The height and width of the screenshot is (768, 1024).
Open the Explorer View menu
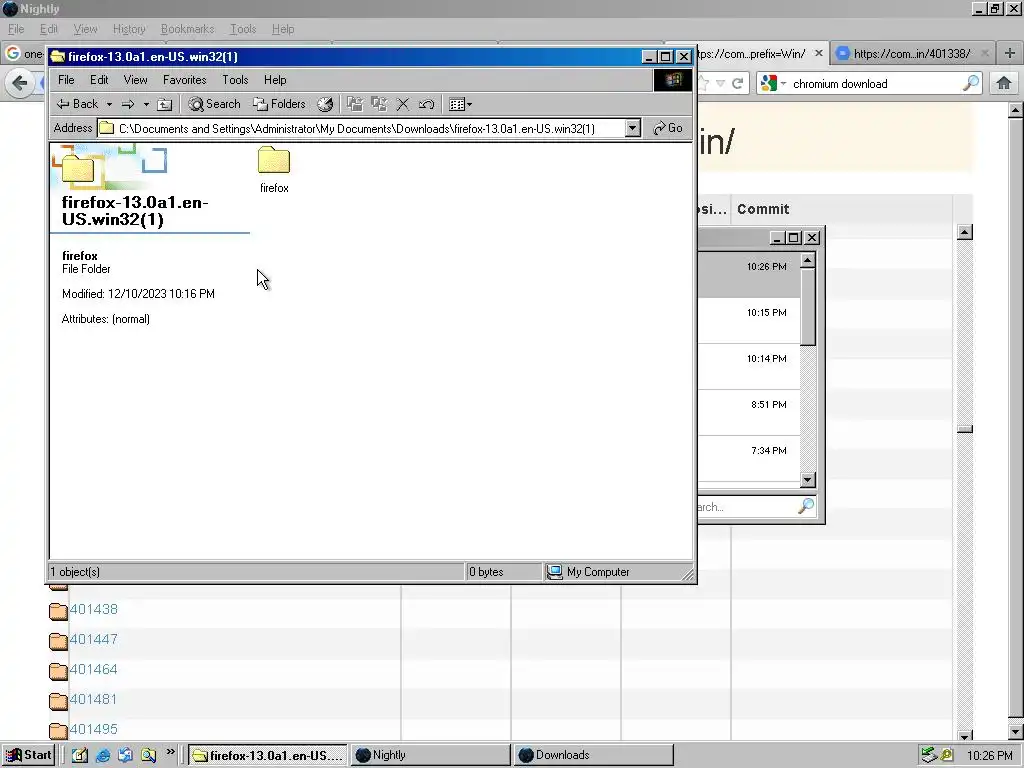tap(135, 80)
